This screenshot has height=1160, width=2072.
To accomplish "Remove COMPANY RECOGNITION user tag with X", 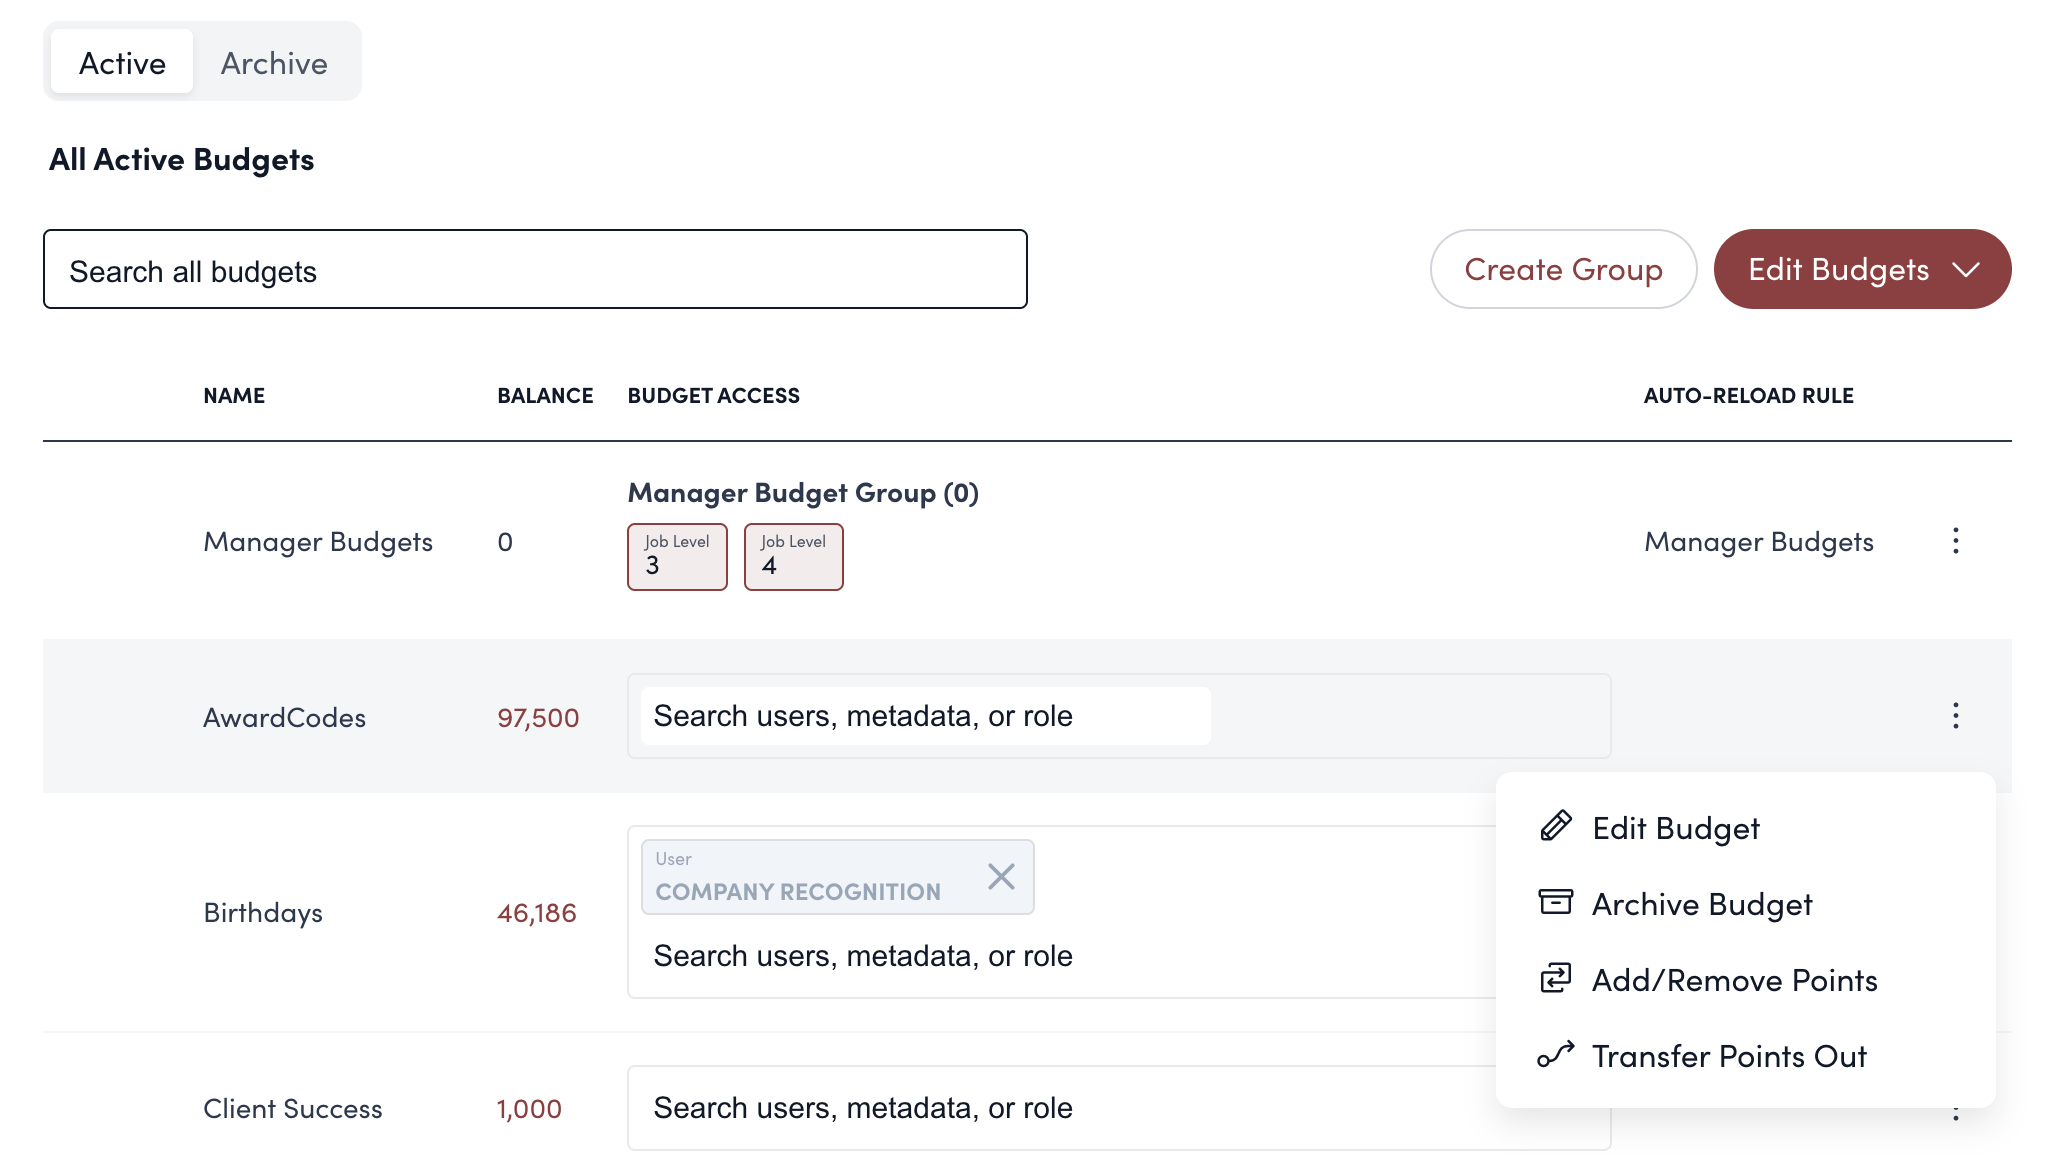I will tap(1001, 876).
